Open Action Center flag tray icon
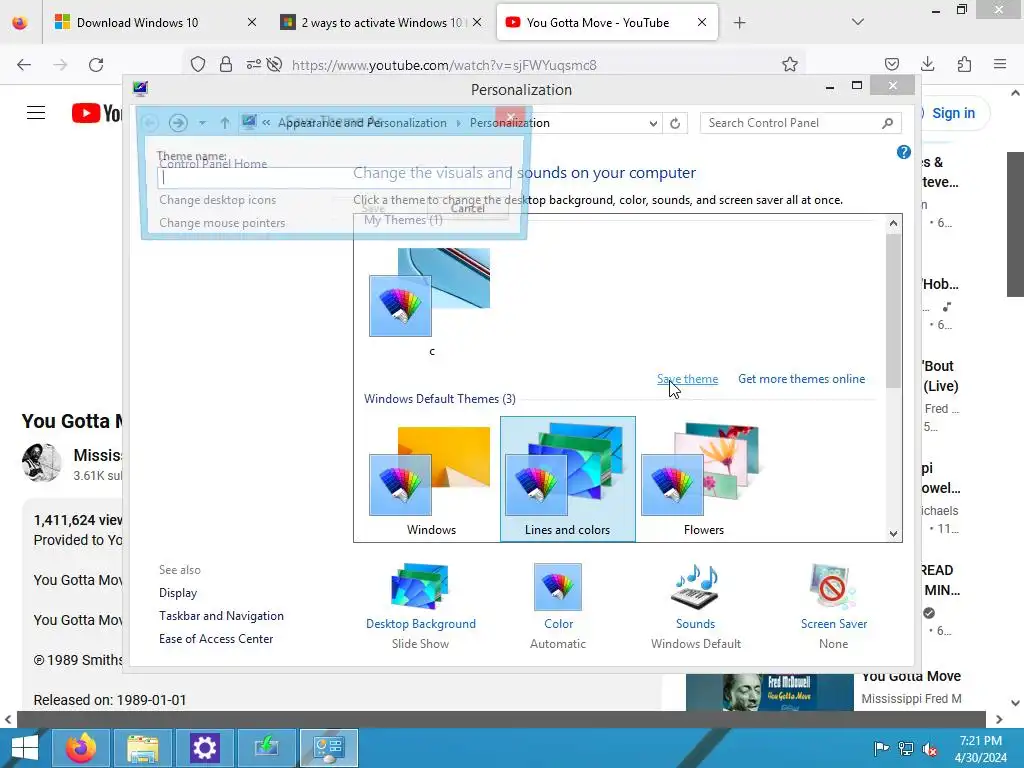This screenshot has height=768, width=1024. click(881, 748)
